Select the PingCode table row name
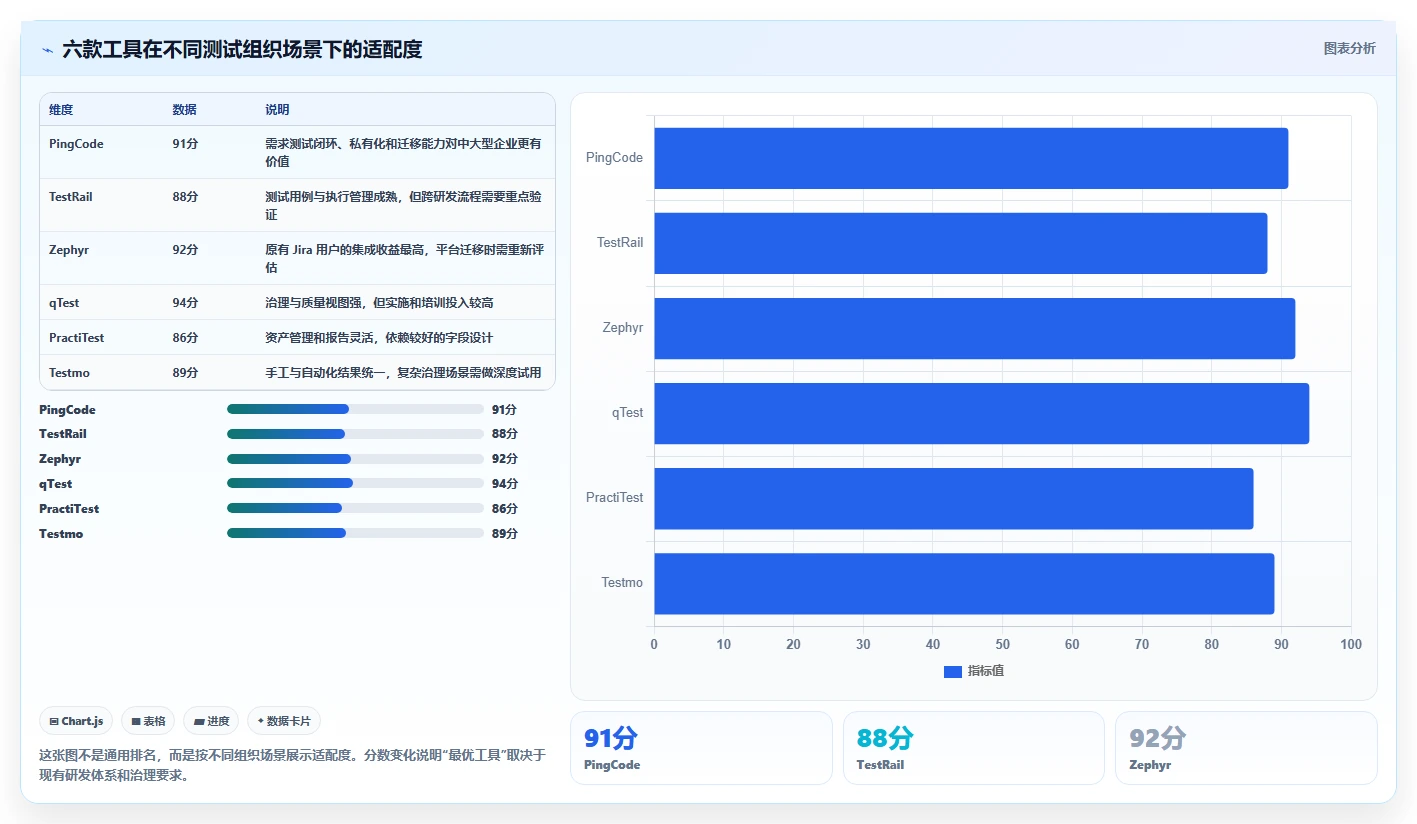 point(76,144)
